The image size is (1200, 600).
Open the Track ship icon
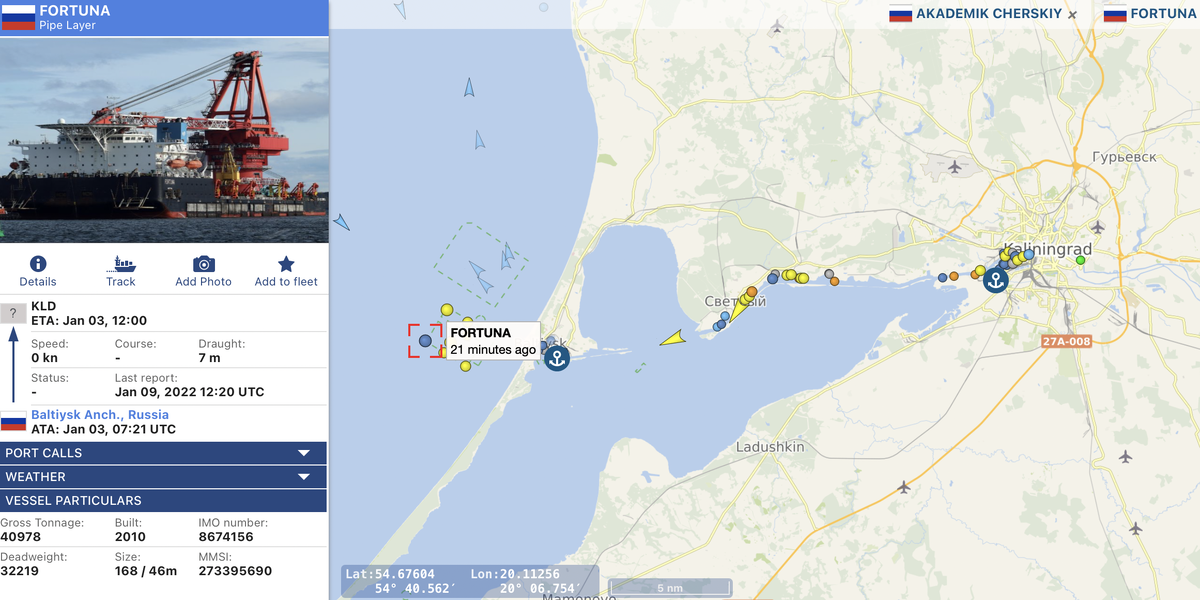121,264
